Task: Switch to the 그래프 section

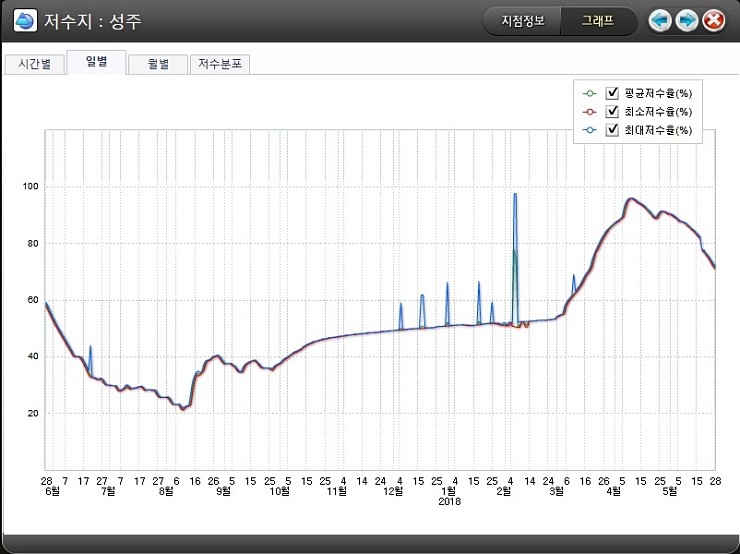Action: point(597,21)
